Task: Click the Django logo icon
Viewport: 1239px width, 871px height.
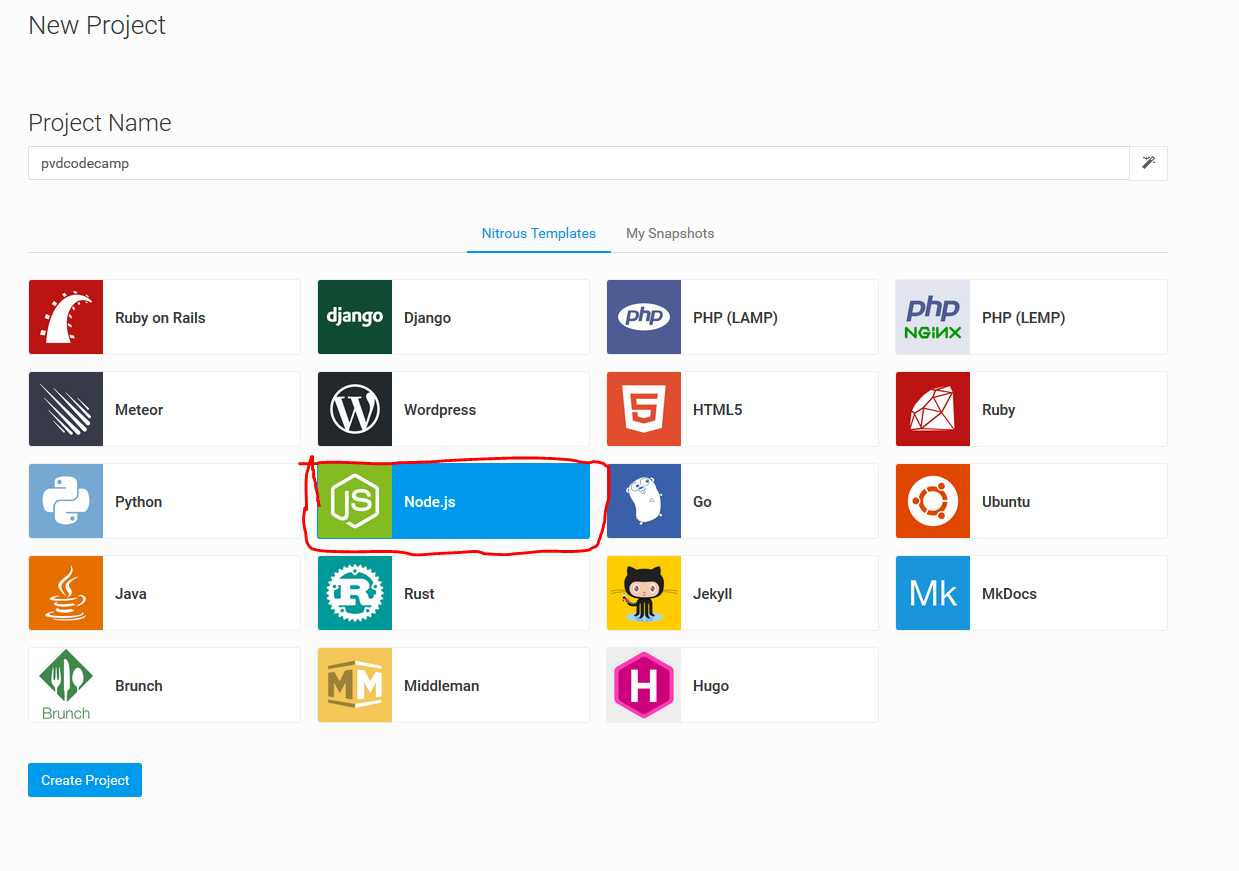Action: coord(355,317)
